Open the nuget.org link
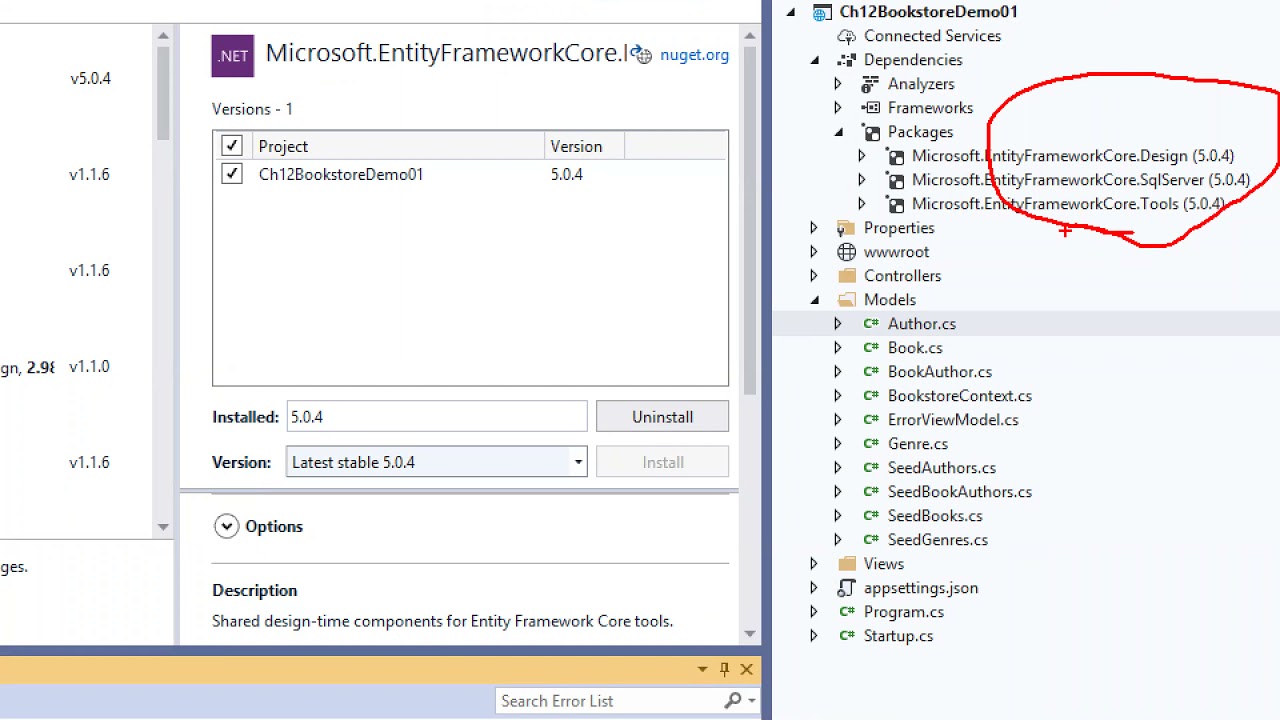 694,55
